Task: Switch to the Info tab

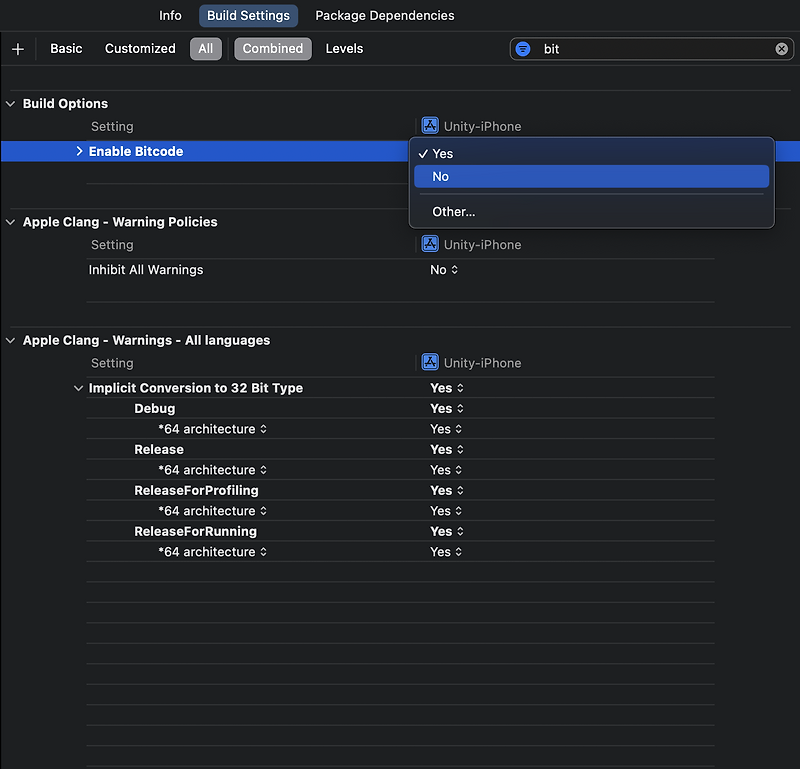Action: [x=170, y=15]
